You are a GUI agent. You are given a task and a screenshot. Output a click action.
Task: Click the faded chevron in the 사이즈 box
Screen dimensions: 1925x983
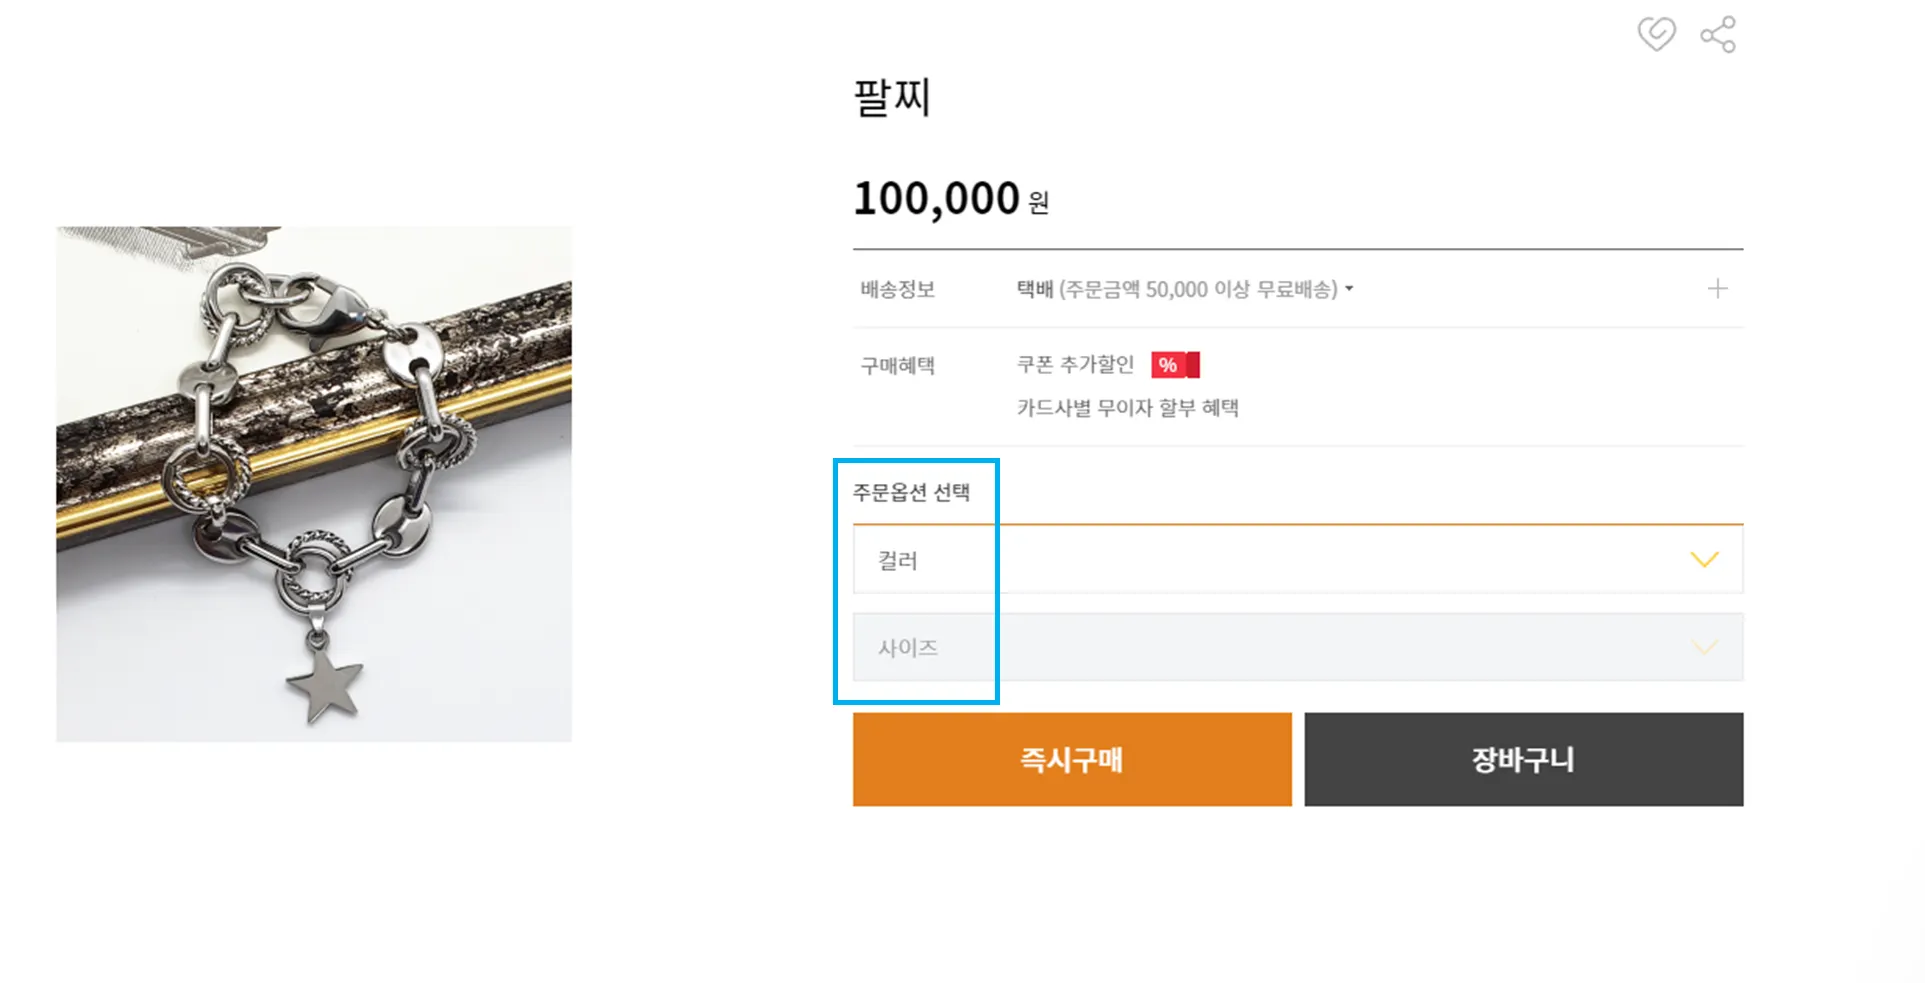1704,648
